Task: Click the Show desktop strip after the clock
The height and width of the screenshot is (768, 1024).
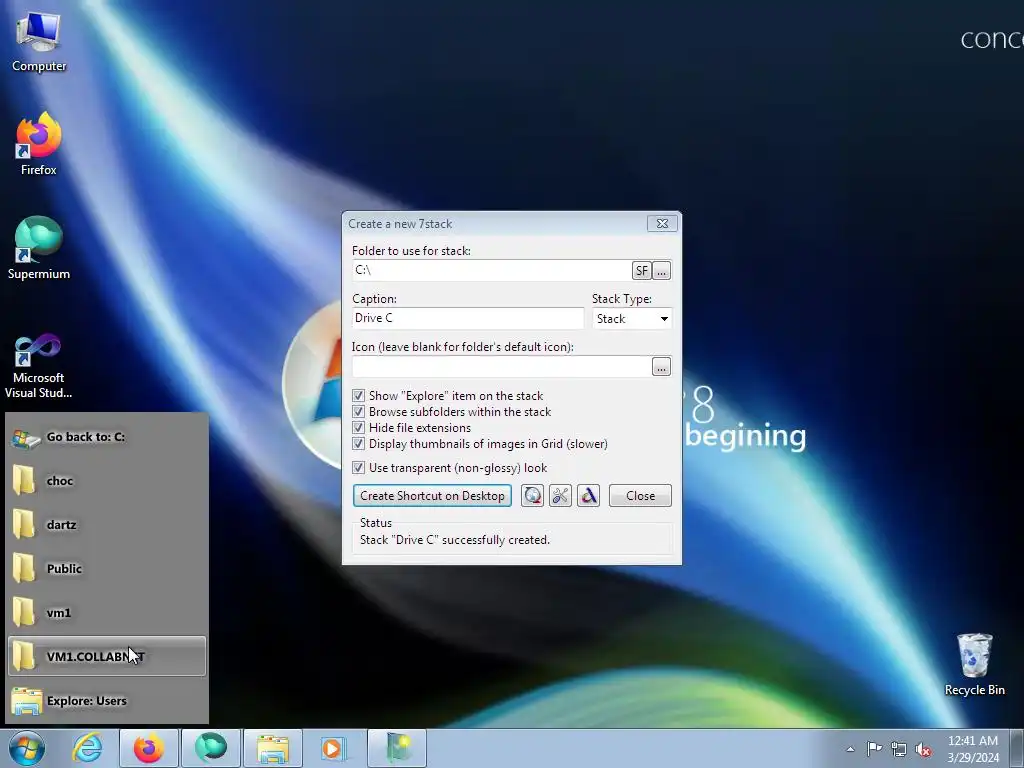Action: (1017, 748)
